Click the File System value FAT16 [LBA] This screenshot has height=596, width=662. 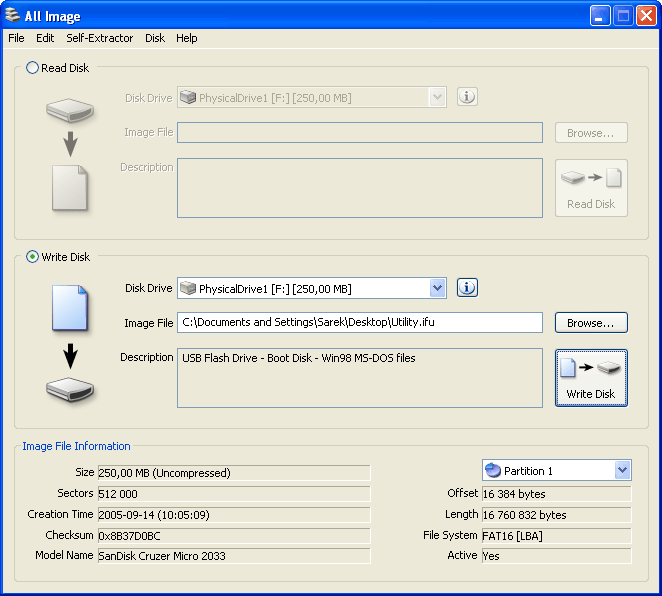point(556,536)
